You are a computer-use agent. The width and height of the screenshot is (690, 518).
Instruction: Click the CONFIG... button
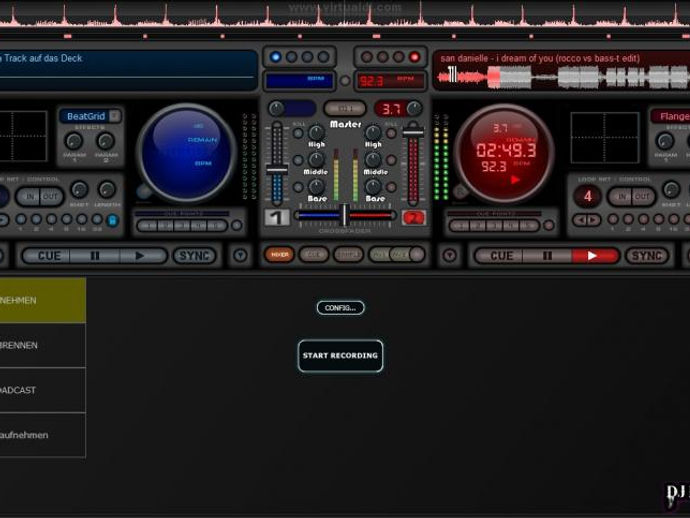pyautogui.click(x=341, y=308)
